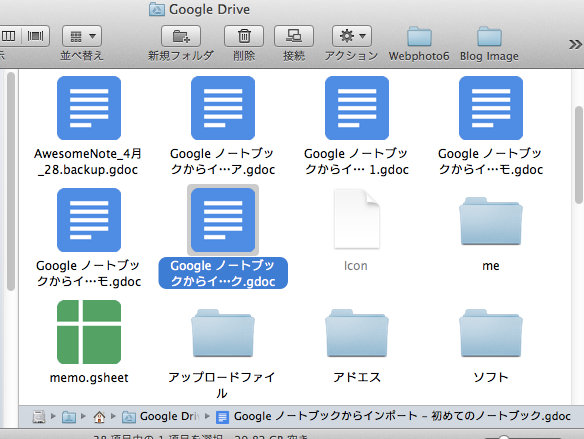Select the ソフト folder icon
This screenshot has width=584, height=439.
491,333
